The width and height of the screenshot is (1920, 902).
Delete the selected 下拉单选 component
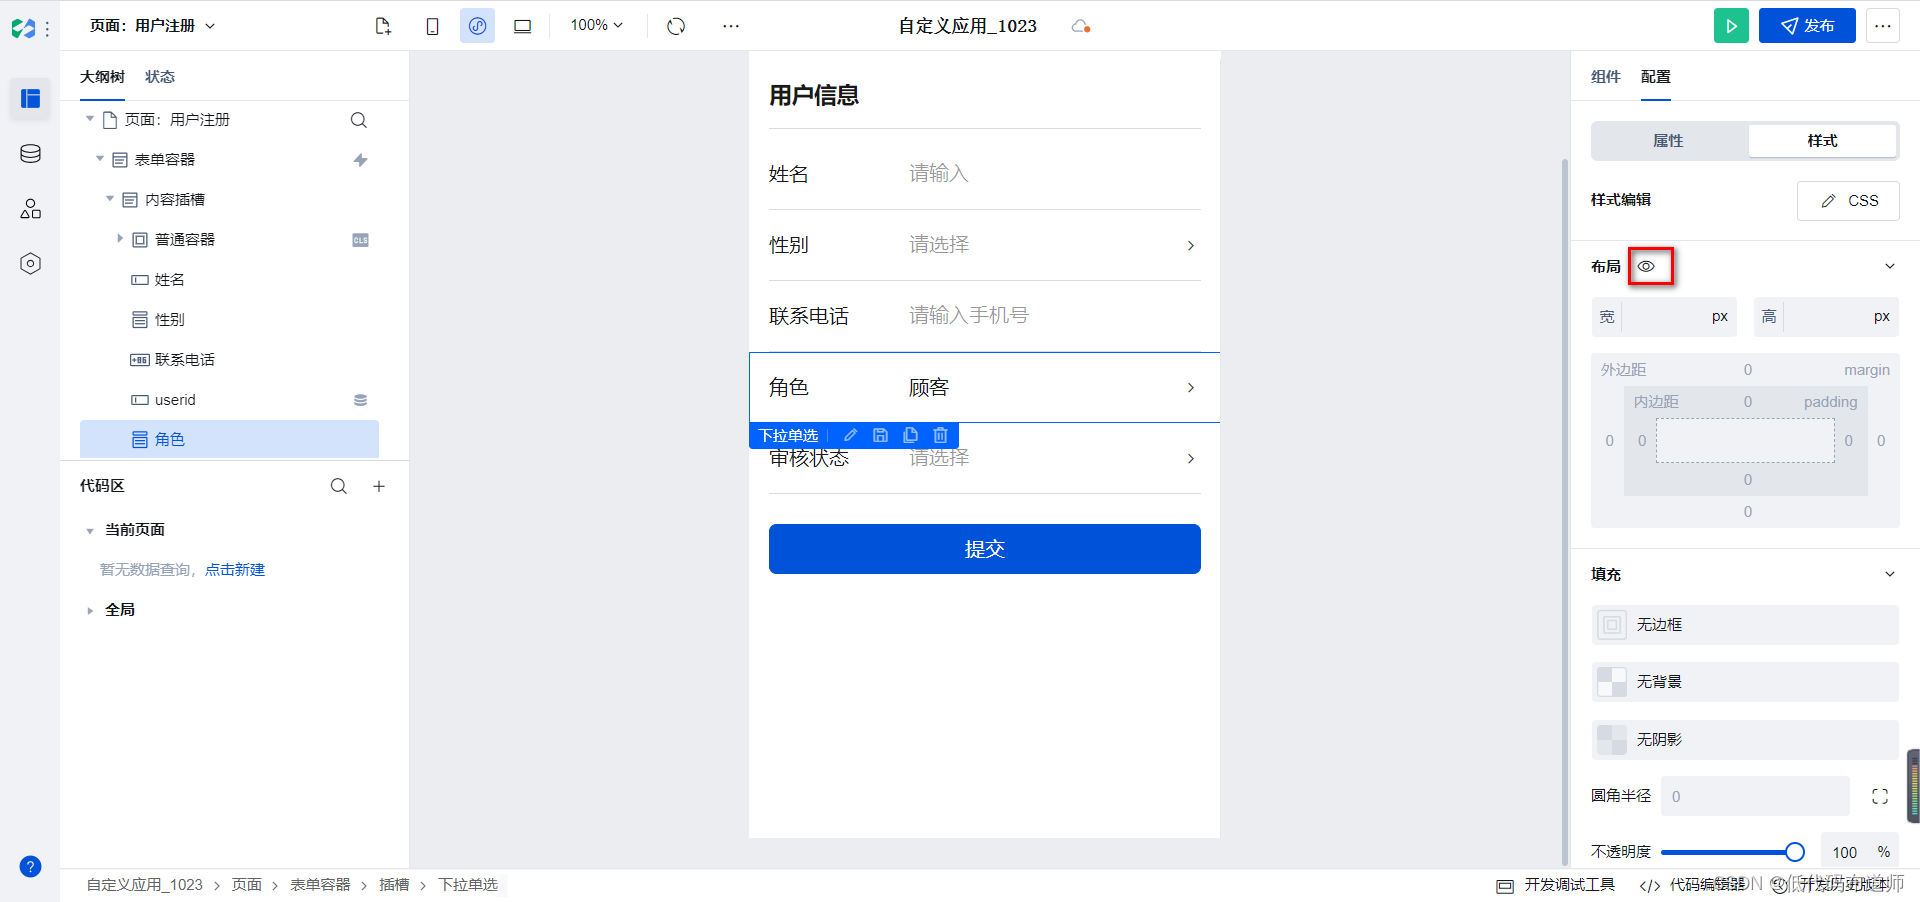tap(940, 435)
